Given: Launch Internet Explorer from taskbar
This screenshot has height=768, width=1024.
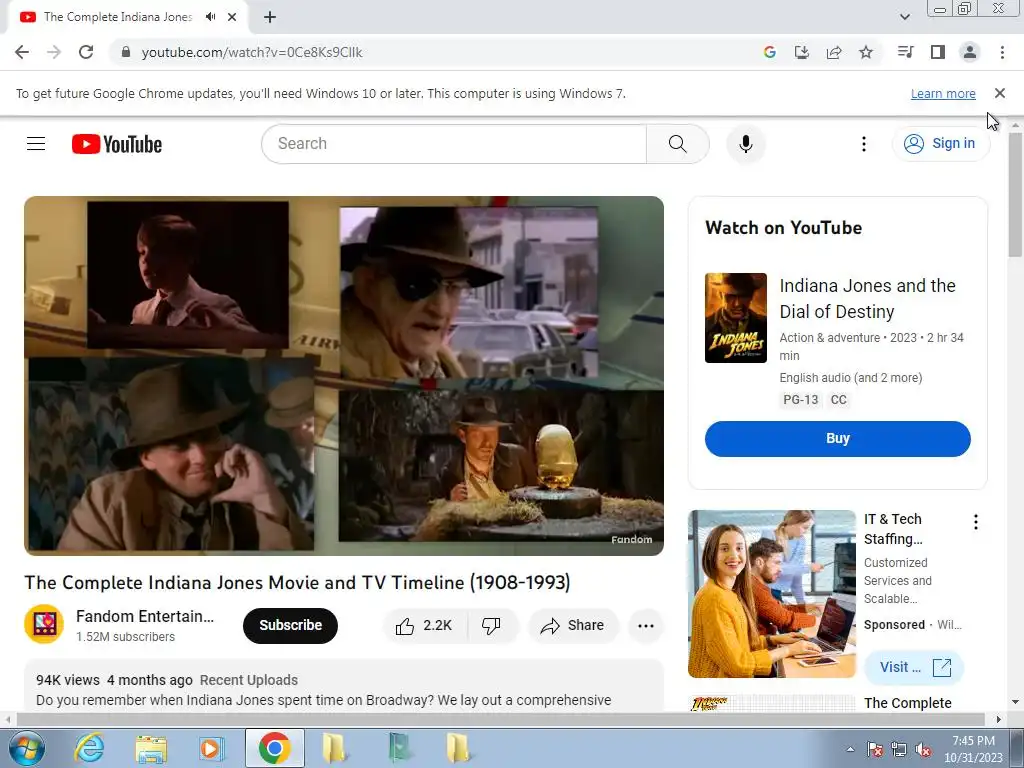Looking at the screenshot, I should pyautogui.click(x=89, y=748).
